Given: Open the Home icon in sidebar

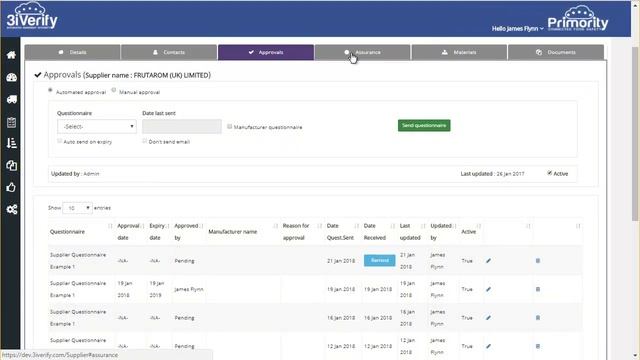Looking at the screenshot, I should pos(11,55).
